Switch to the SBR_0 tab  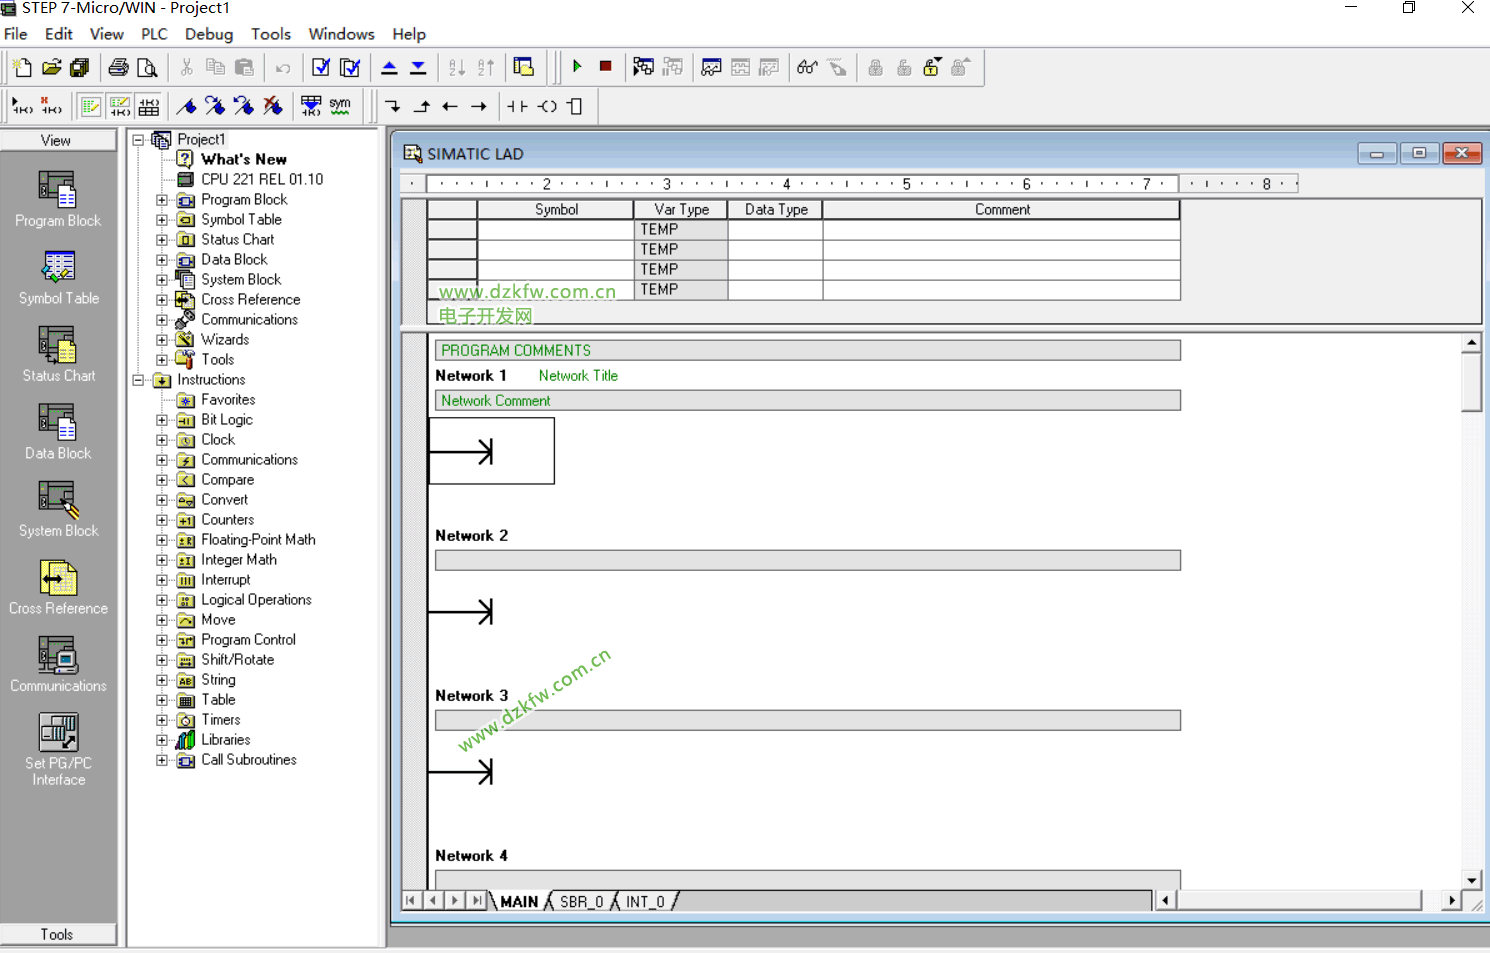tap(581, 901)
